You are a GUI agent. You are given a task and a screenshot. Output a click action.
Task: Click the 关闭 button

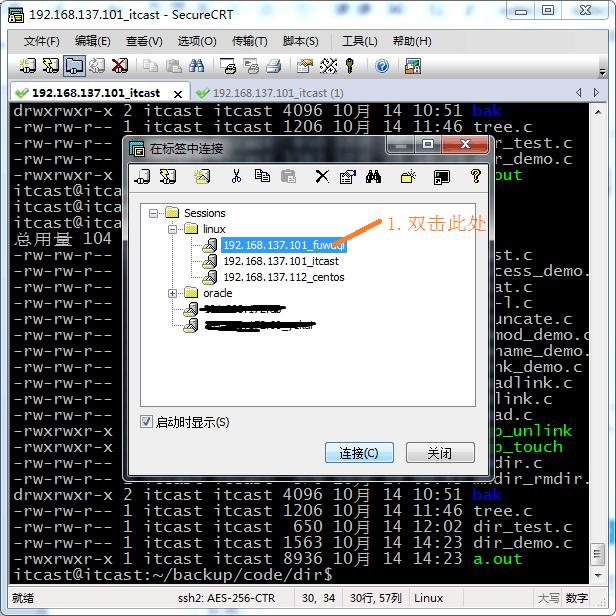[x=440, y=453]
